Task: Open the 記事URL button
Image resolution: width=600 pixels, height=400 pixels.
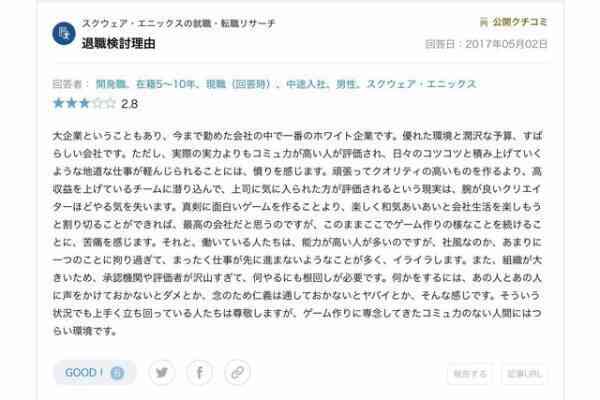Action: click(524, 374)
